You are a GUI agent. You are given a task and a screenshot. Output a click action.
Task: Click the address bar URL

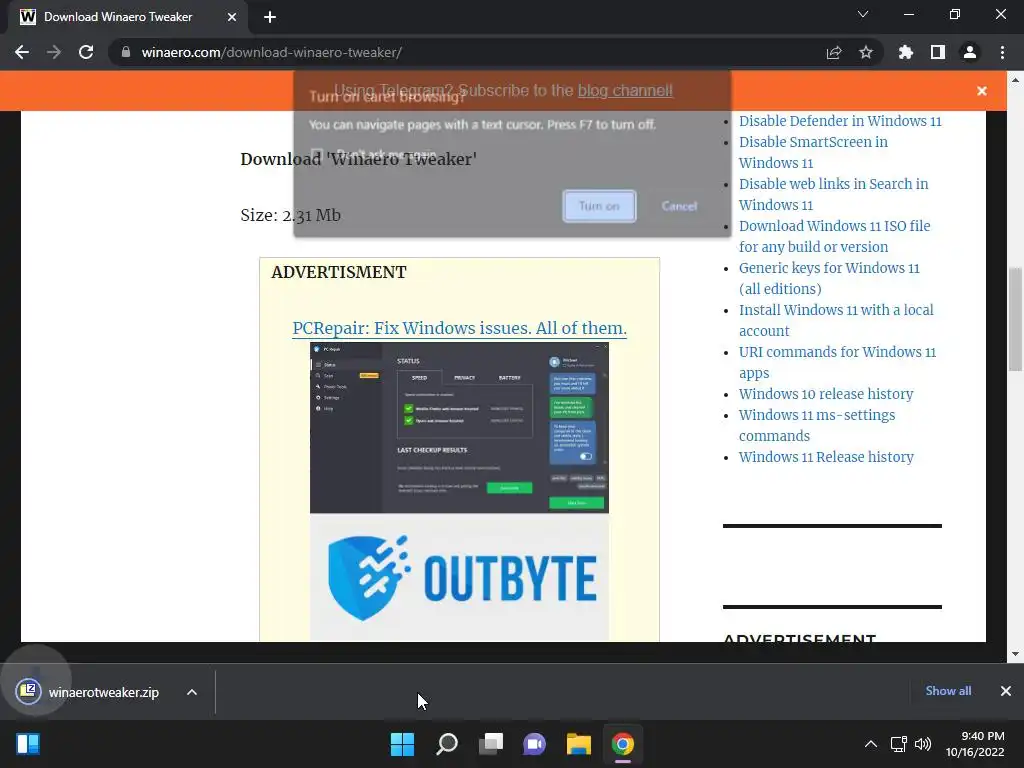[x=271, y=52]
